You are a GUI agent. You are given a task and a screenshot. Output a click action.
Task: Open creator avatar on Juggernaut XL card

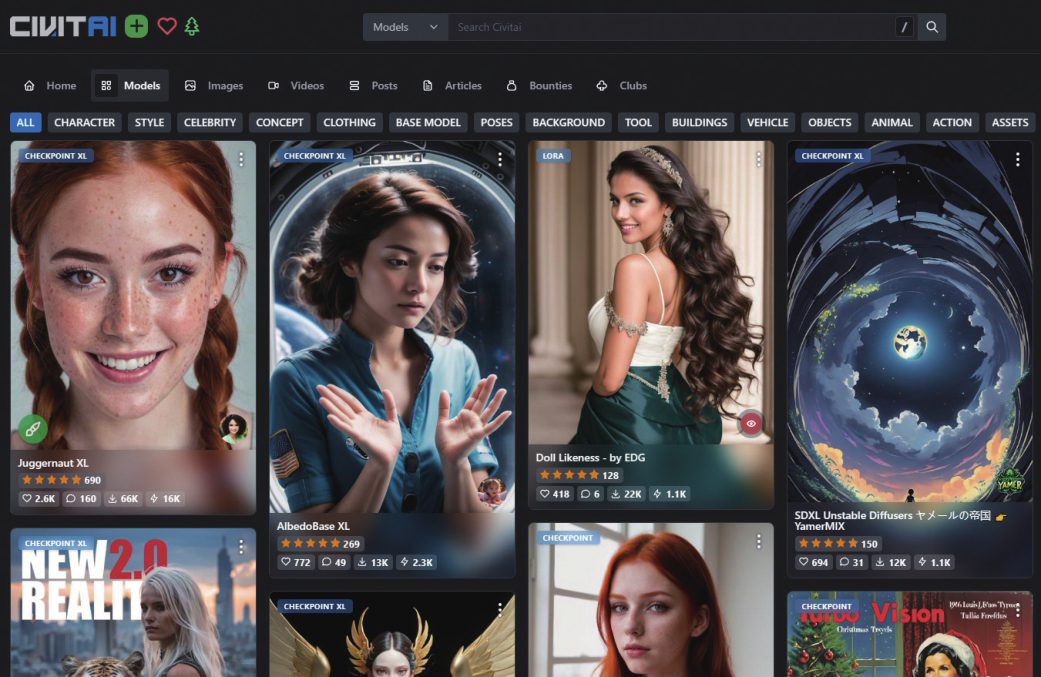pyautogui.click(x=234, y=428)
